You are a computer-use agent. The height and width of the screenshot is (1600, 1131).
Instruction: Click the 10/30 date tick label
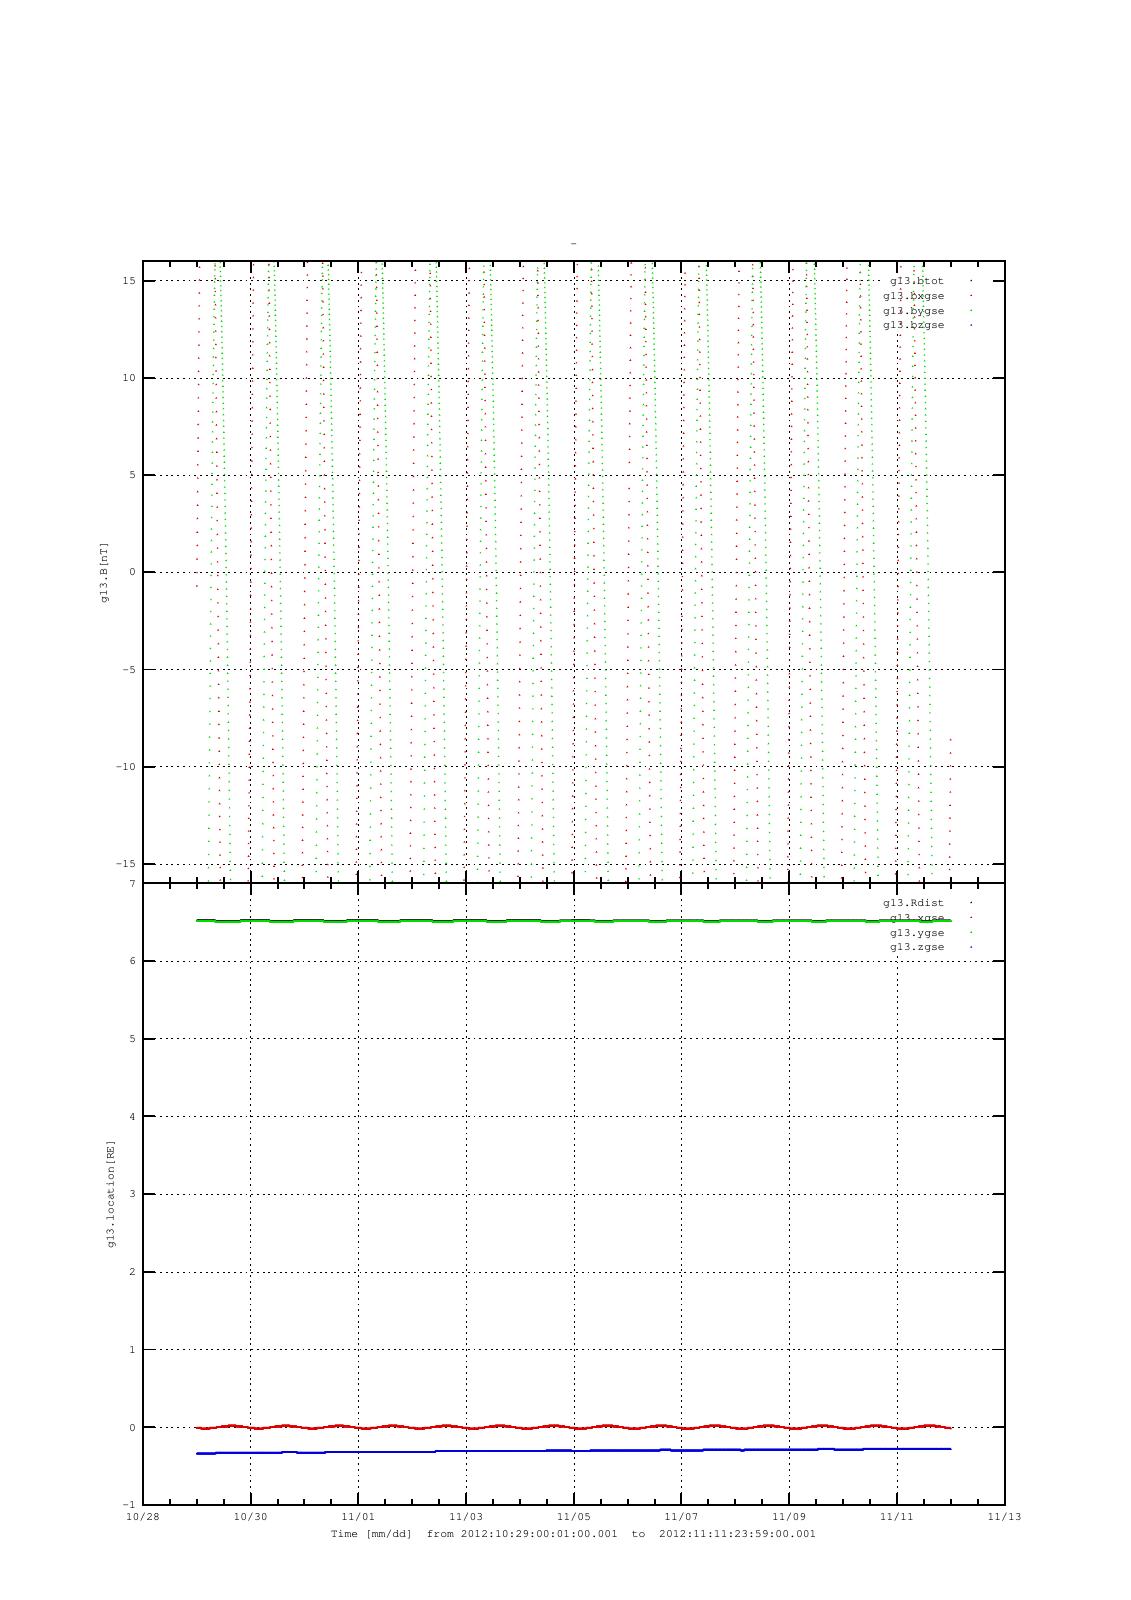[x=250, y=1517]
